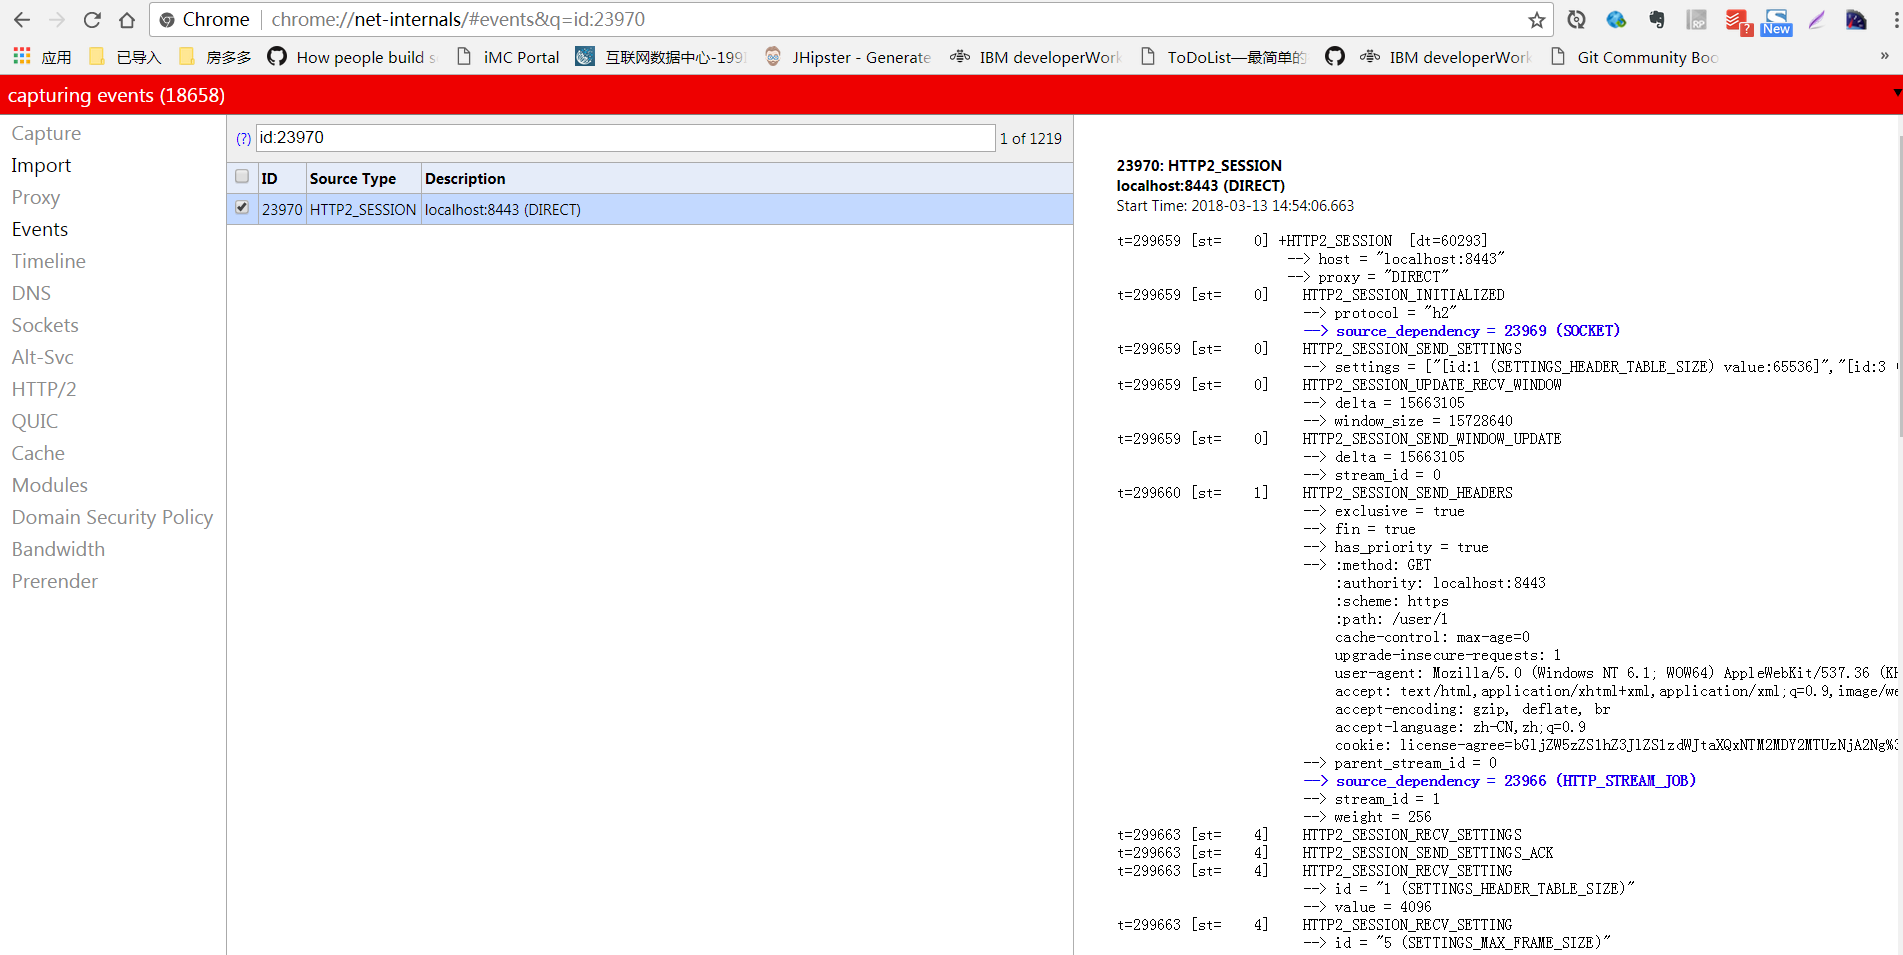Open the iMC Portal bookmark
The width and height of the screenshot is (1903, 955).
tap(508, 57)
